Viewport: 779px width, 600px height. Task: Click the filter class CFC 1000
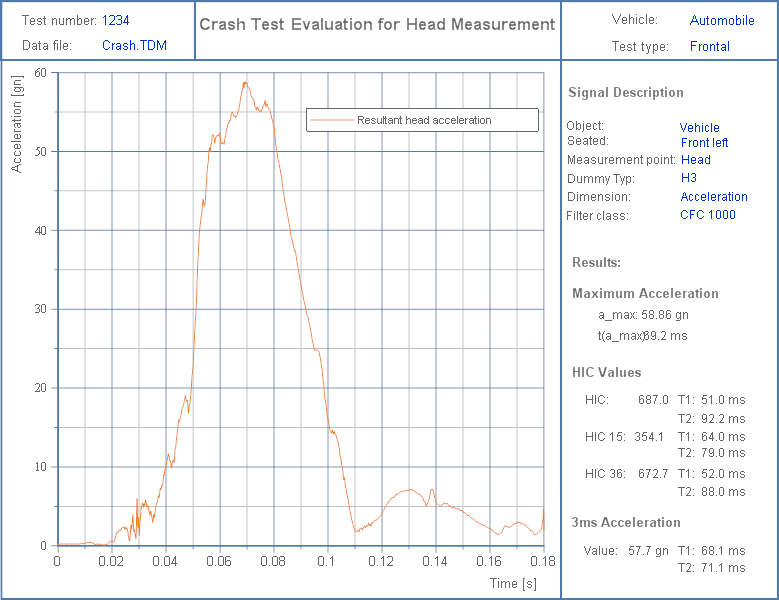coord(707,215)
